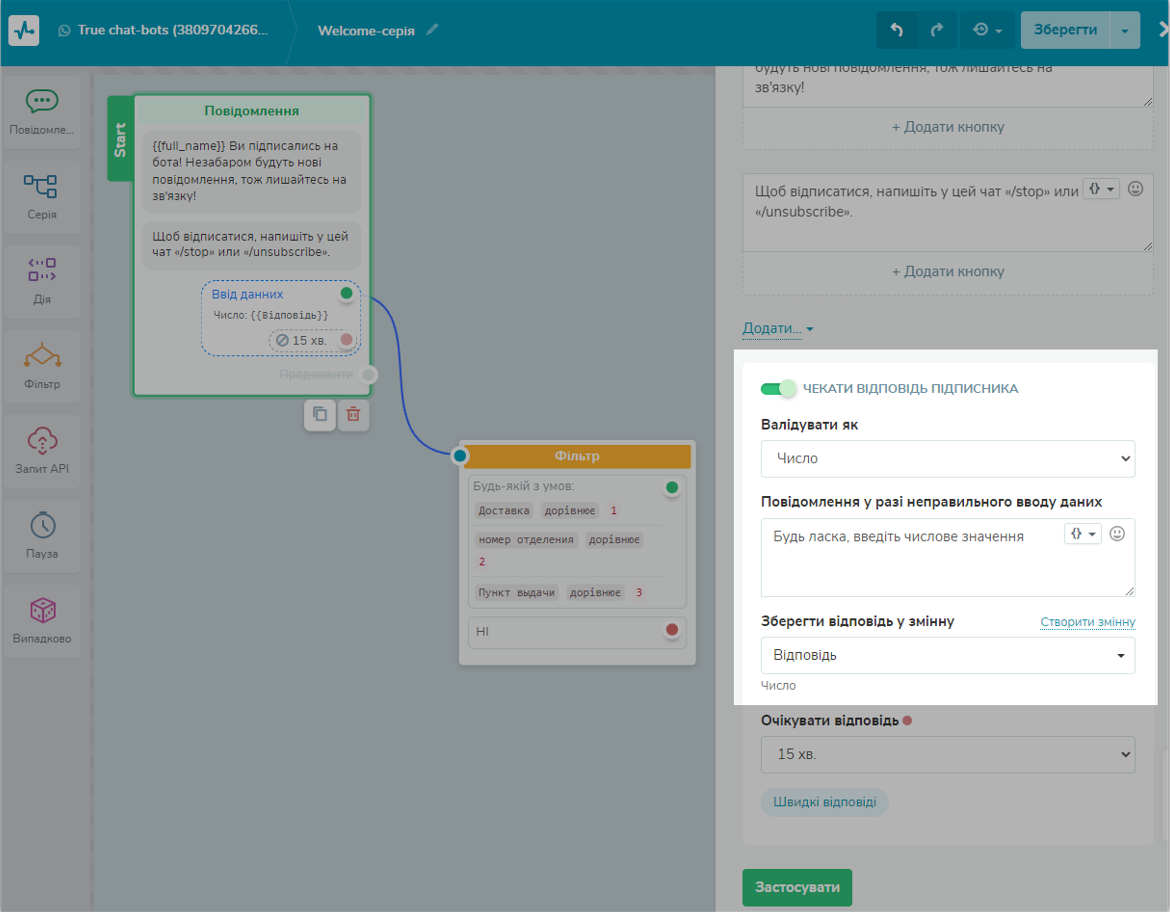
Task: Click Додати кнопку under first message
Action: 948,127
